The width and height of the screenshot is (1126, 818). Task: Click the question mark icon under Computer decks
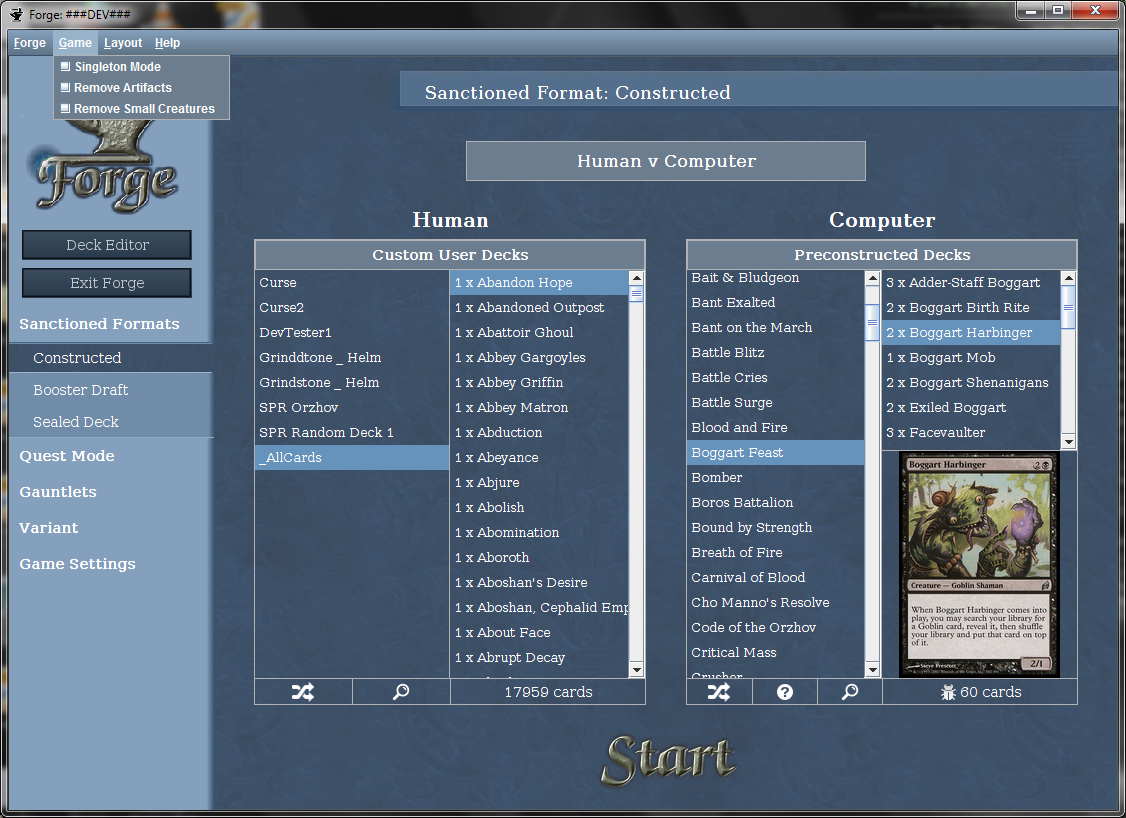(785, 692)
